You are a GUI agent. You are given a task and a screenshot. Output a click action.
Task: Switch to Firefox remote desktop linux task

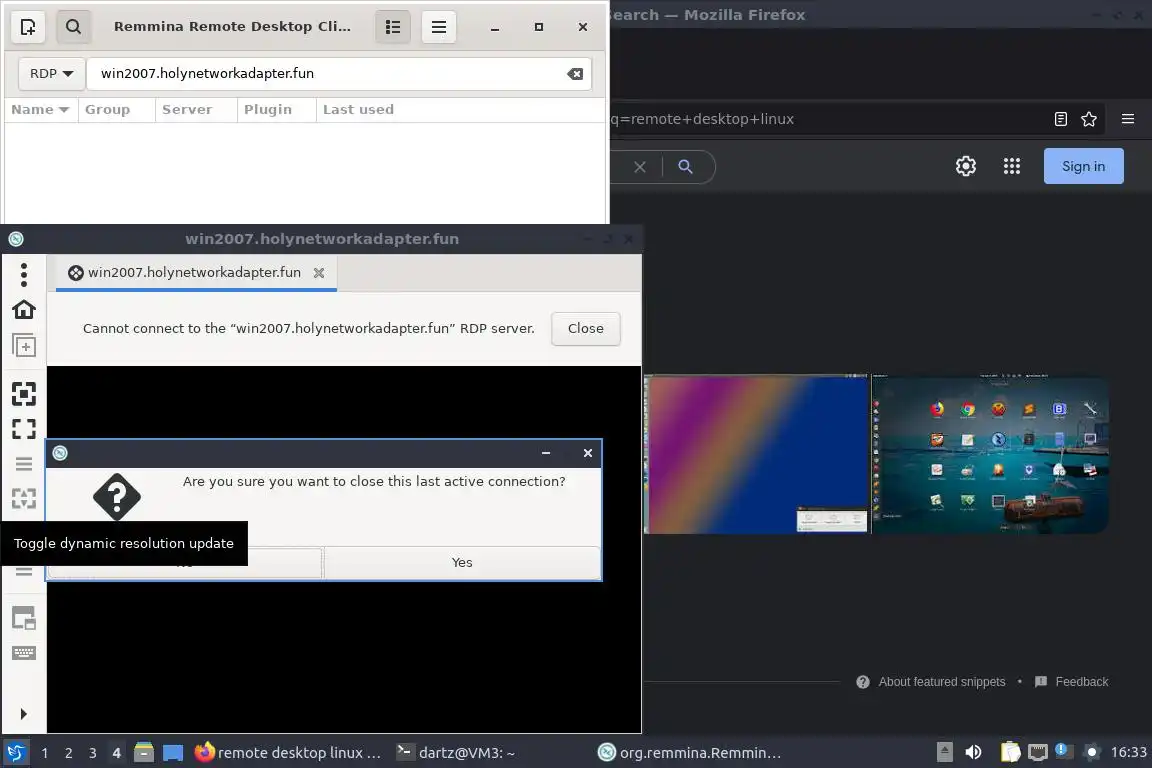pyautogui.click(x=288, y=753)
